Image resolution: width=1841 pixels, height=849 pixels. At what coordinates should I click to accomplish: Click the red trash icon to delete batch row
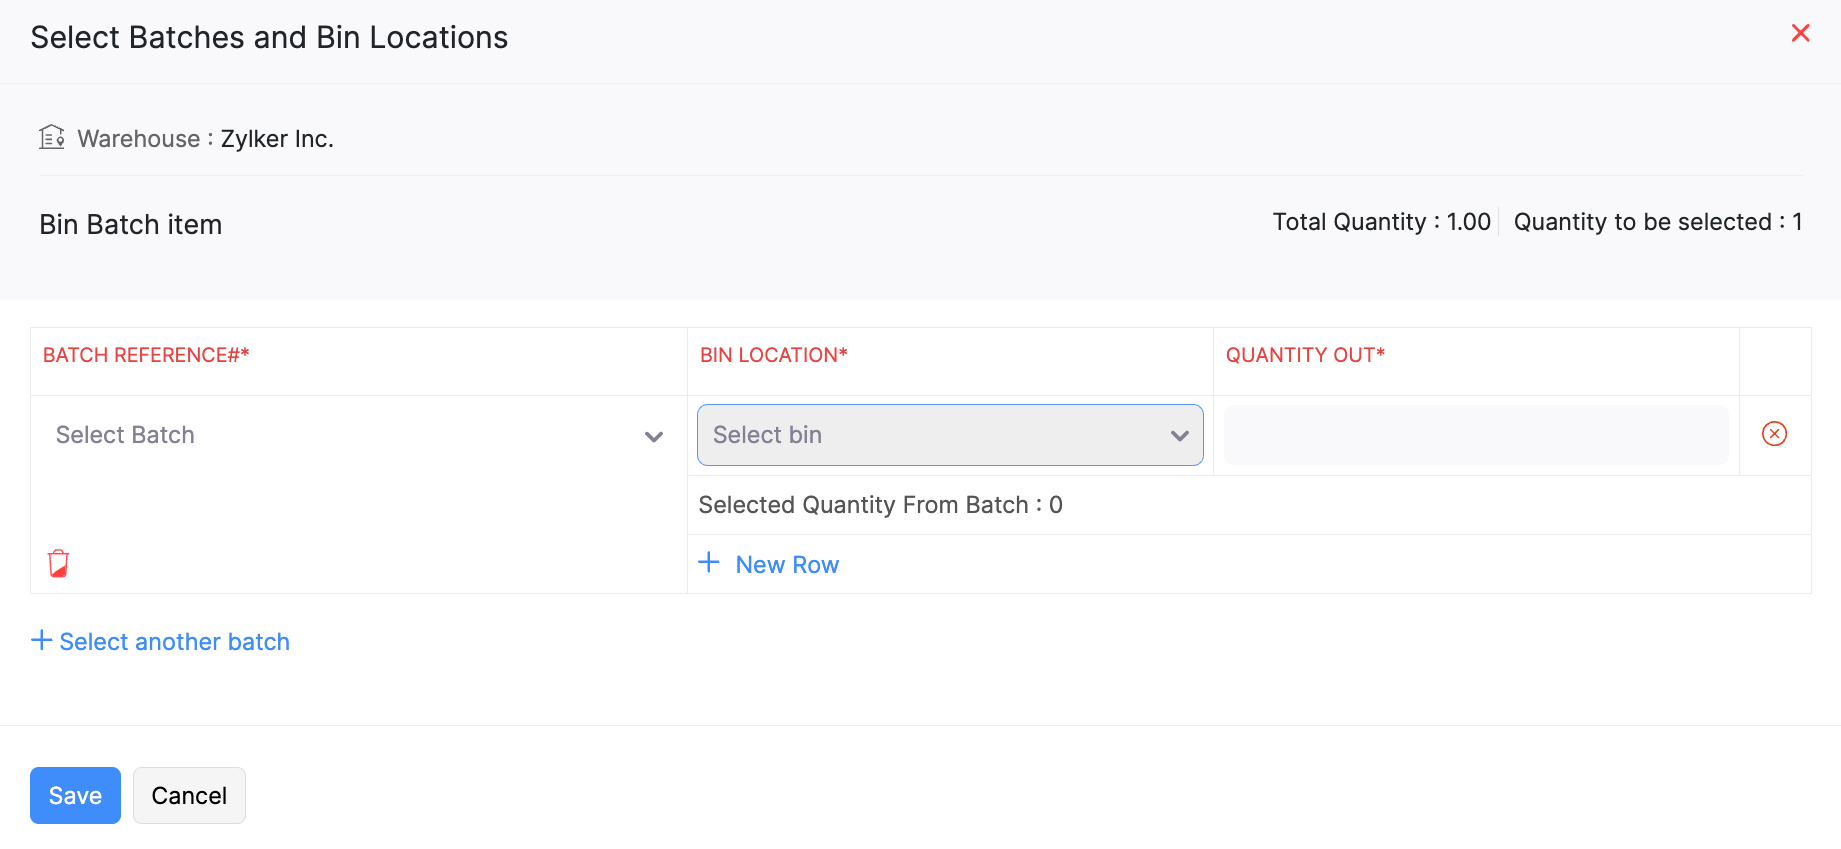tap(58, 563)
